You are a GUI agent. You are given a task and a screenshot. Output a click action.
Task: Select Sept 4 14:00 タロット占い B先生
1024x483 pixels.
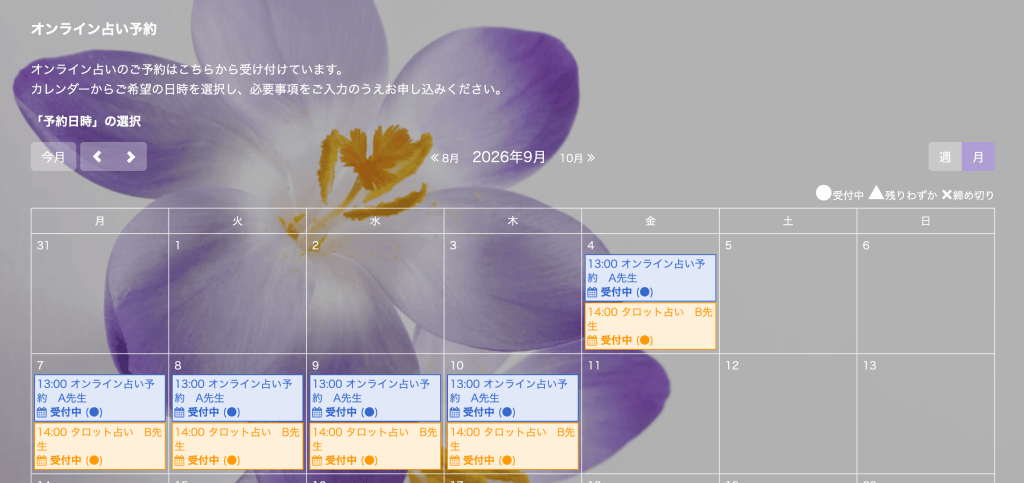coord(650,326)
